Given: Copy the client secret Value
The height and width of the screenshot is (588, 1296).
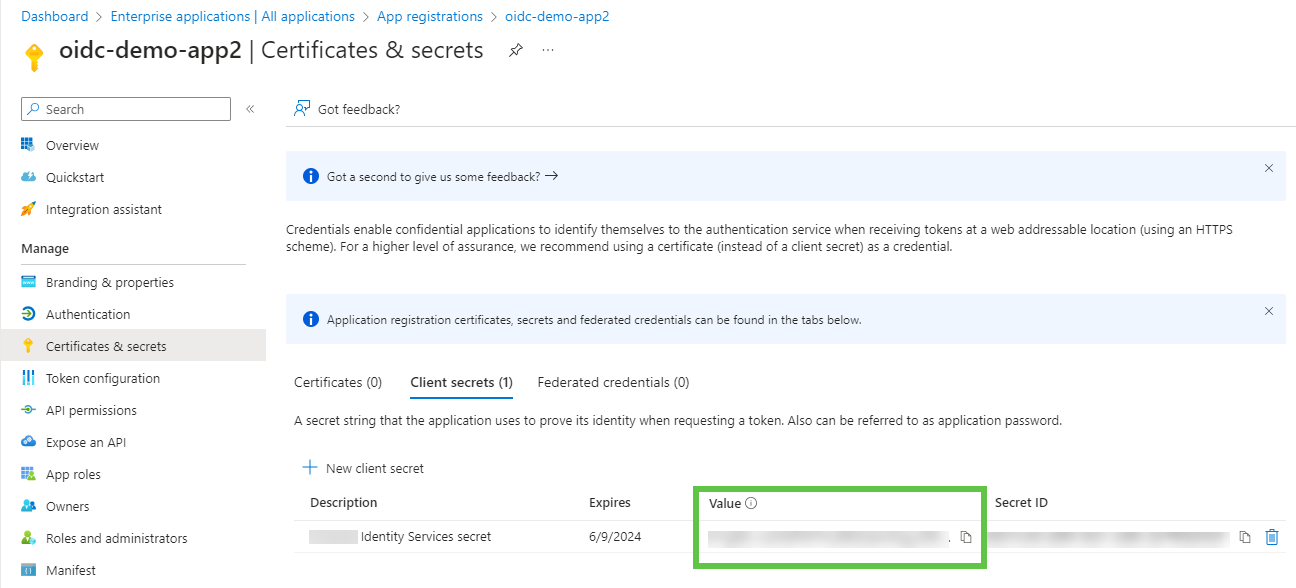Looking at the screenshot, I should click(966, 537).
